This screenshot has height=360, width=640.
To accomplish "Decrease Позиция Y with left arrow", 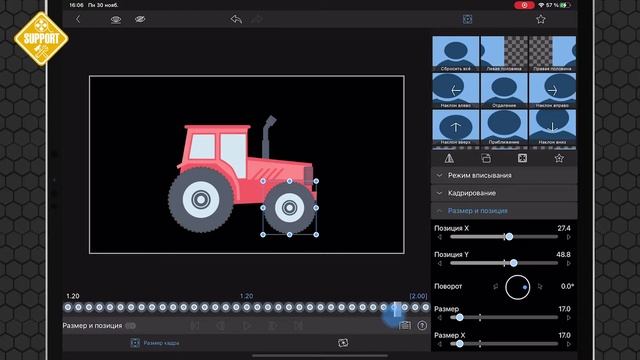I will click(x=440, y=264).
